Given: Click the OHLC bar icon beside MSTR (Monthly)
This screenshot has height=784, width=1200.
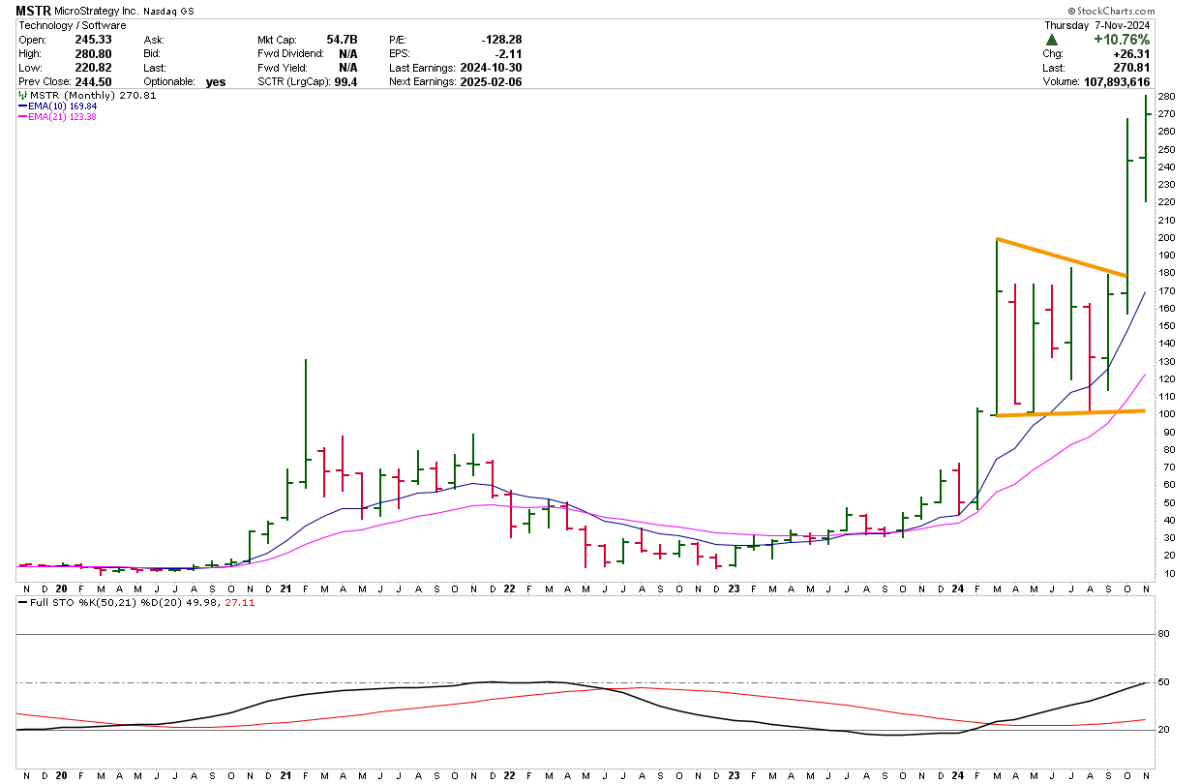Looking at the screenshot, I should tap(22, 96).
